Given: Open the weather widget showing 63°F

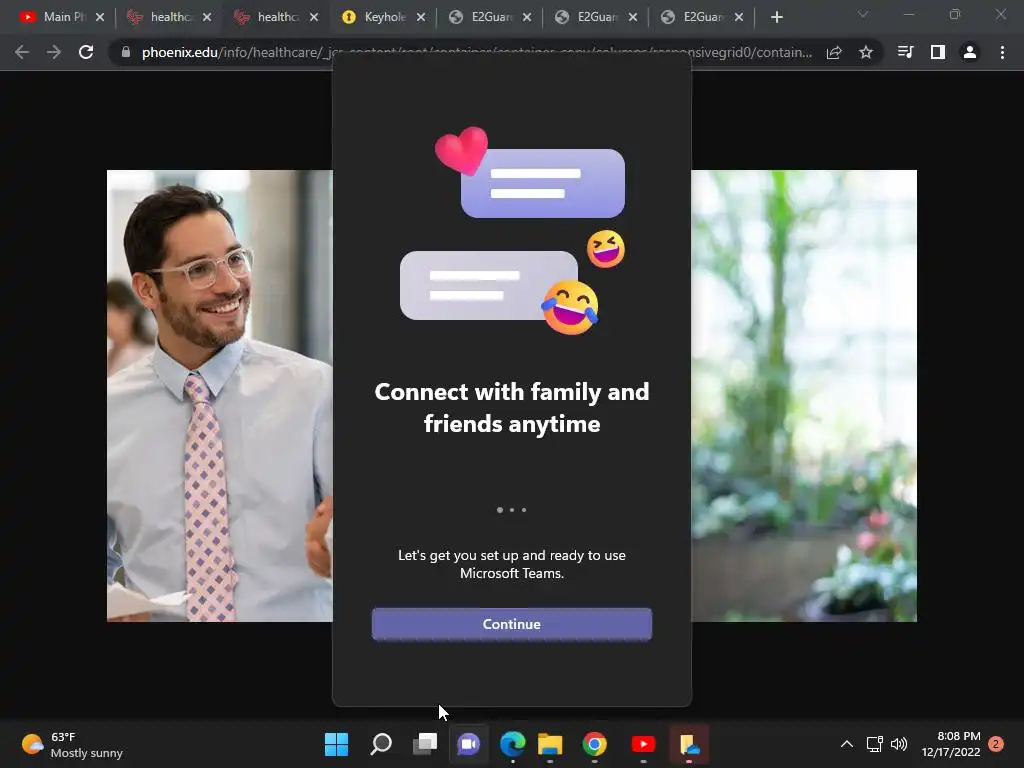Looking at the screenshot, I should (72, 744).
